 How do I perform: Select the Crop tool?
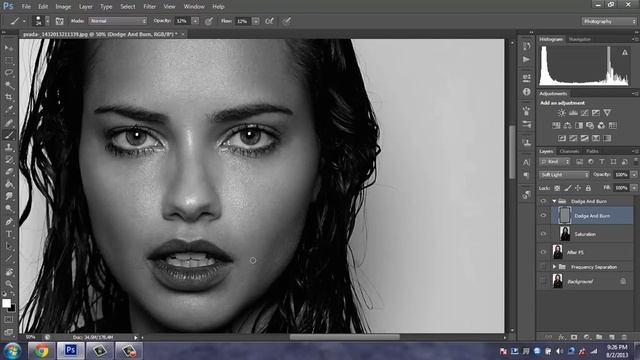[x=9, y=97]
